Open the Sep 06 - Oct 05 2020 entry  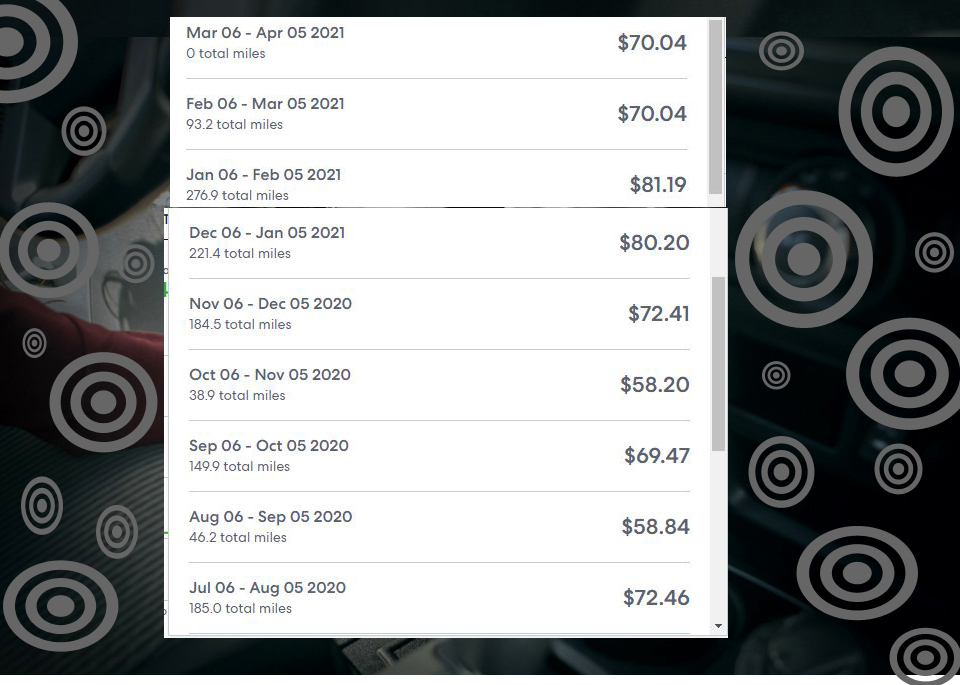tap(439, 456)
